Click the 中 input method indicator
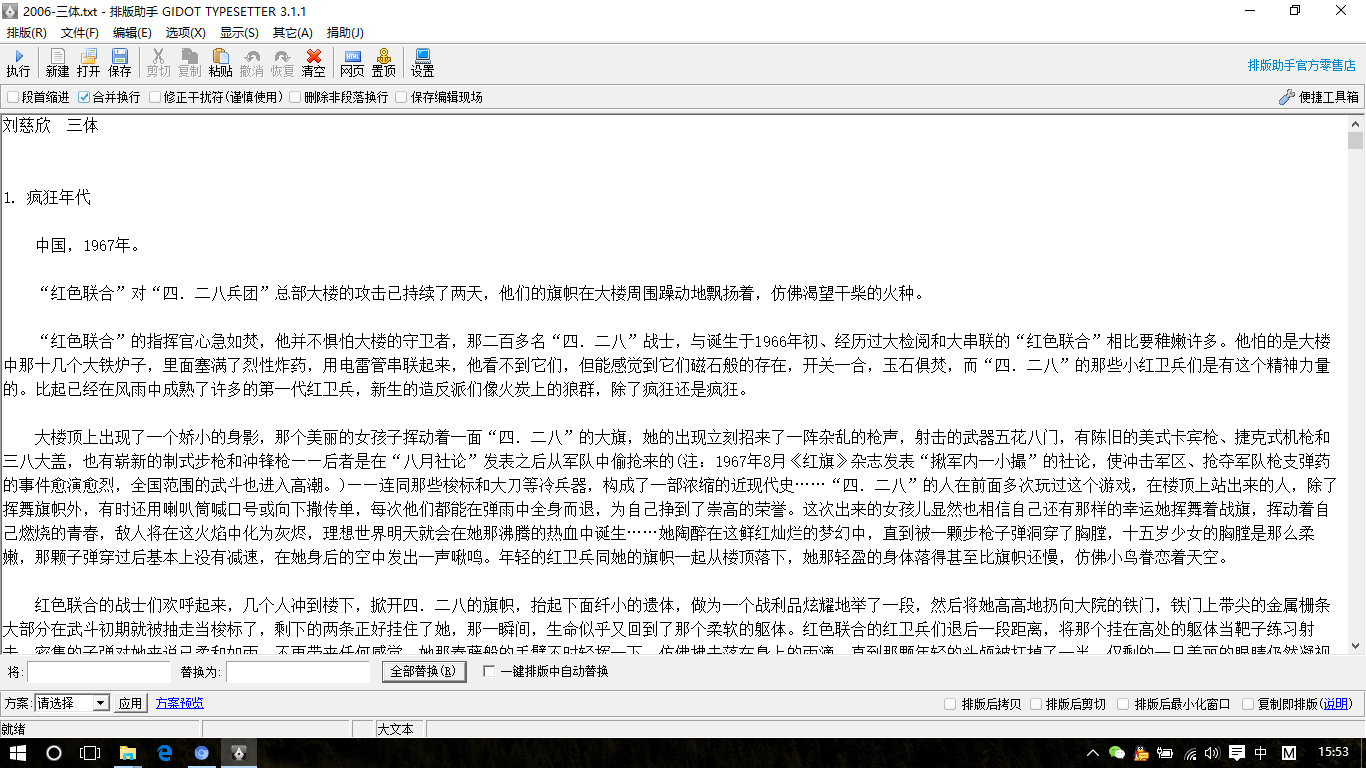This screenshot has width=1366, height=768. pyautogui.click(x=1261, y=753)
